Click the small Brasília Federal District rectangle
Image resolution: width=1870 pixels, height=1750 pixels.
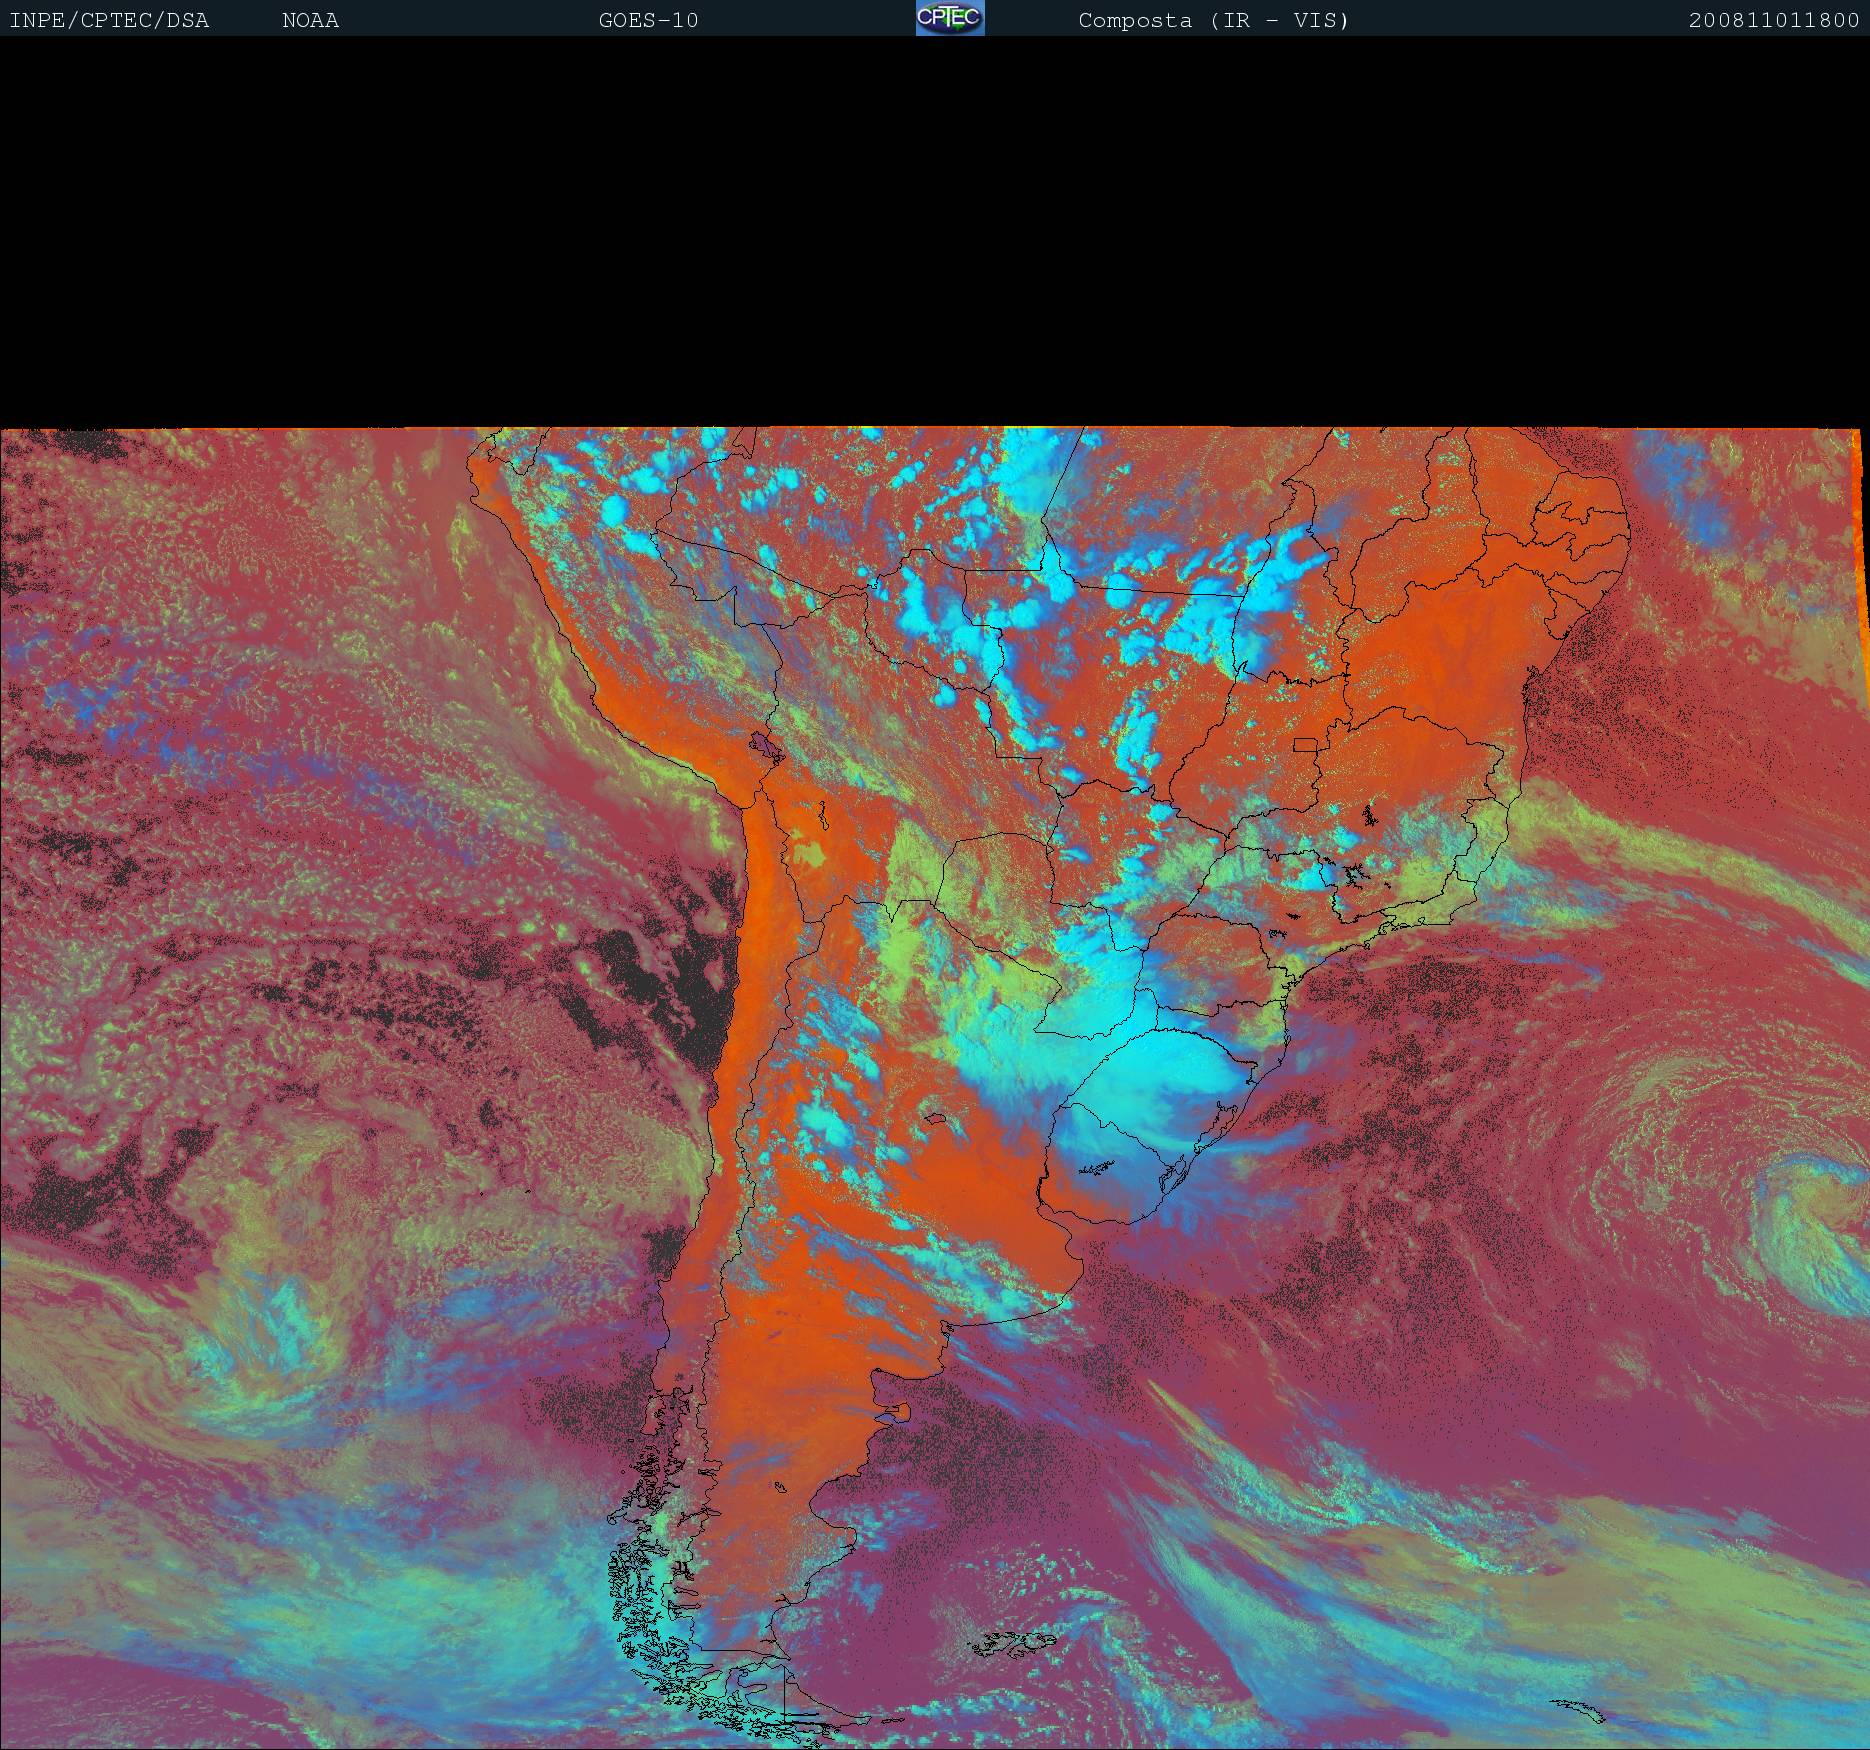pos(1306,745)
